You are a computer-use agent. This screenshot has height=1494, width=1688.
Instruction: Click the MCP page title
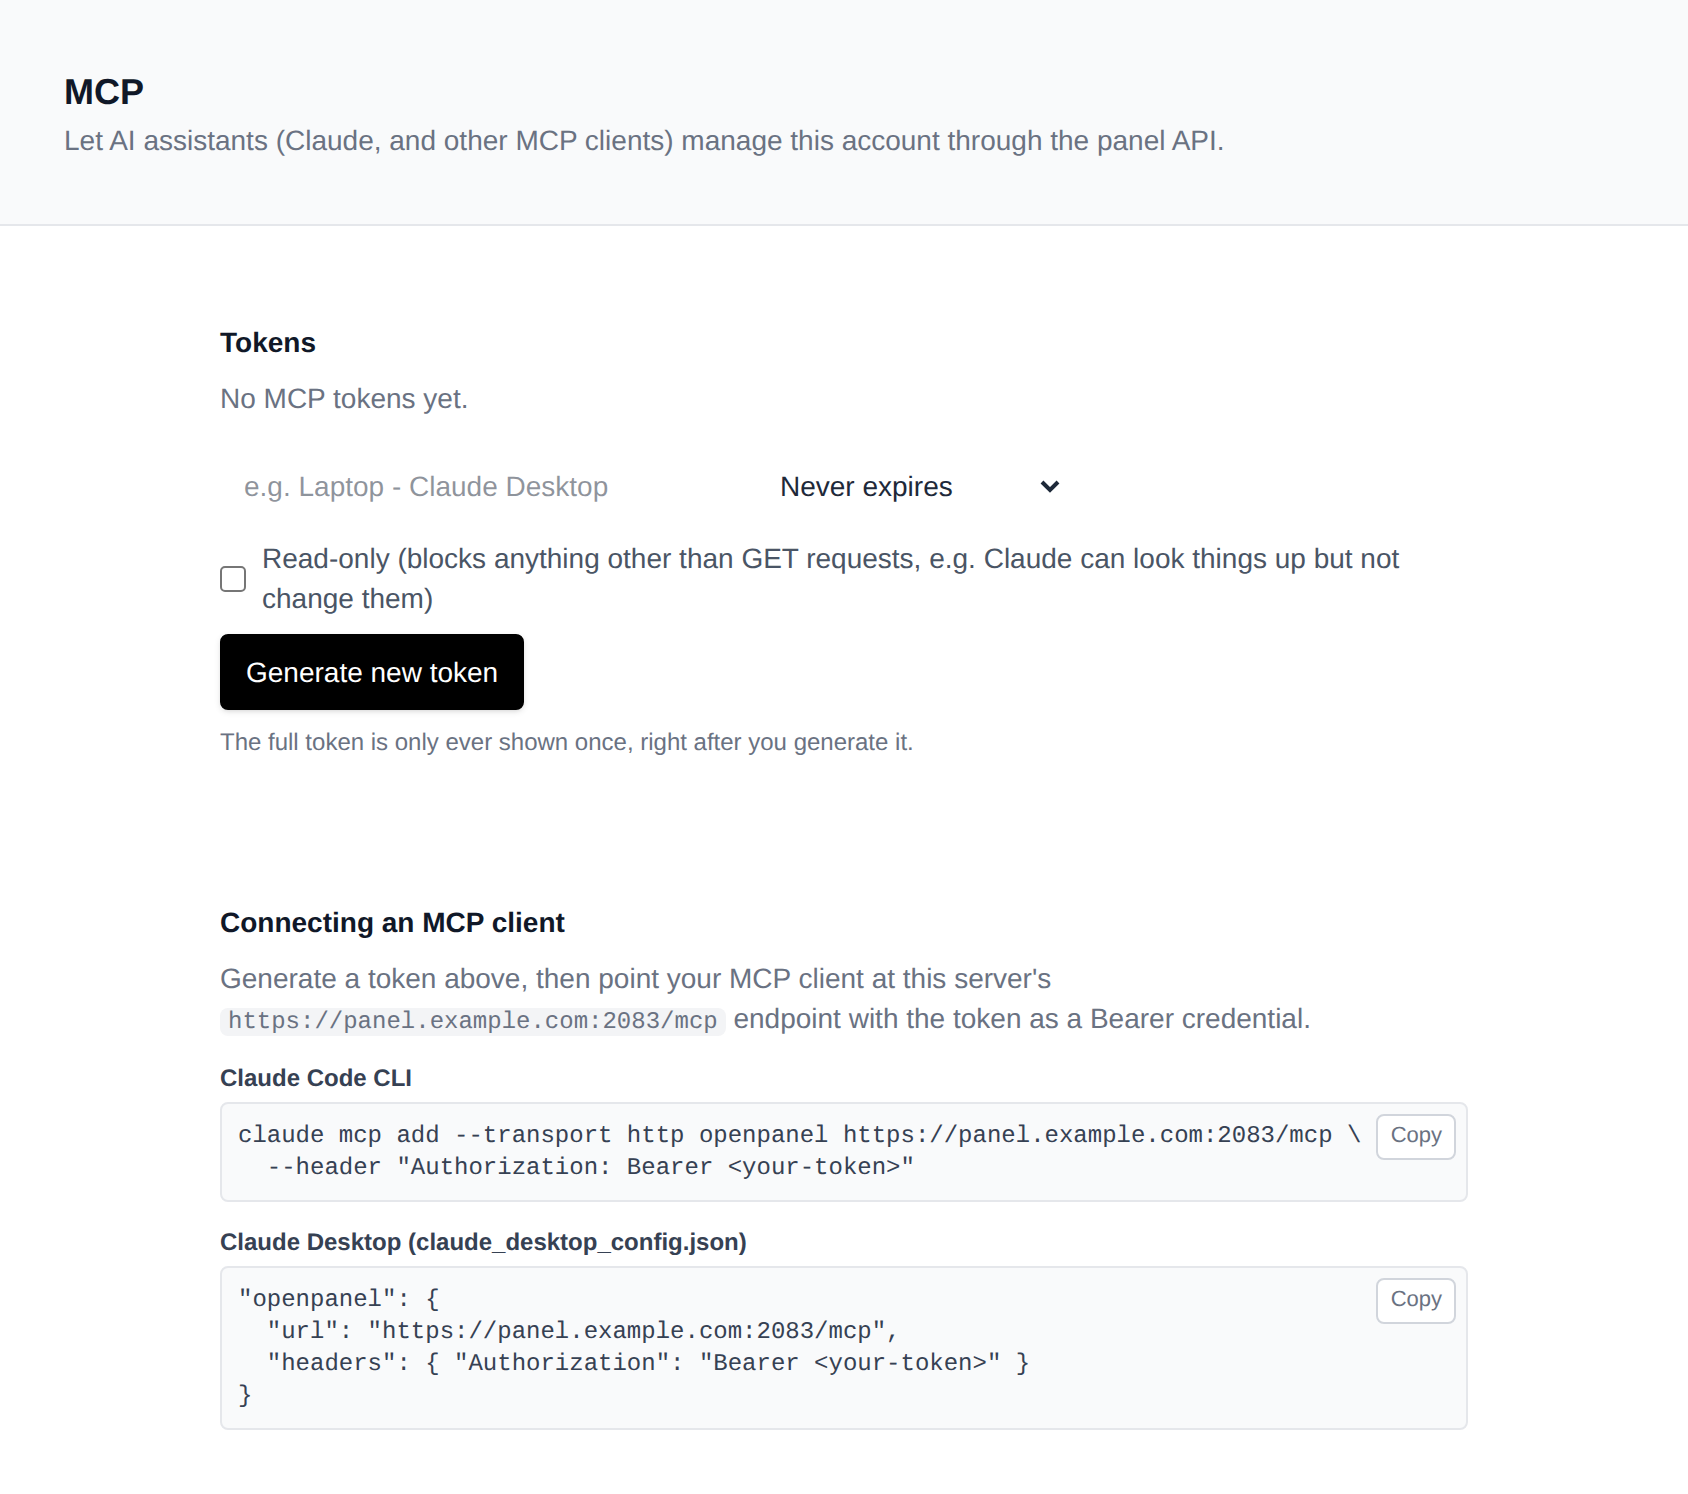(104, 92)
